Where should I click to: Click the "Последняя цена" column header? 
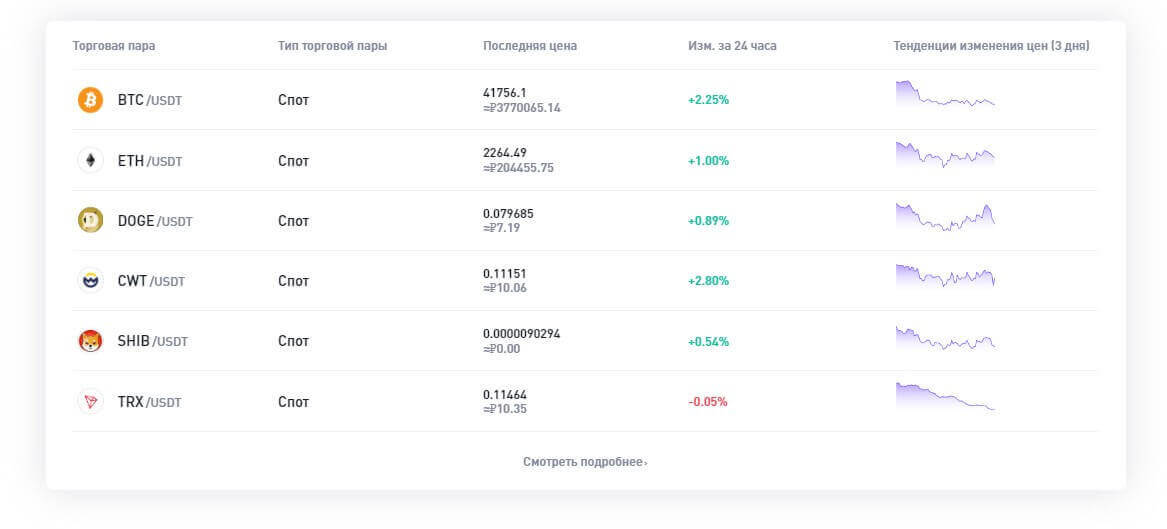click(x=529, y=46)
